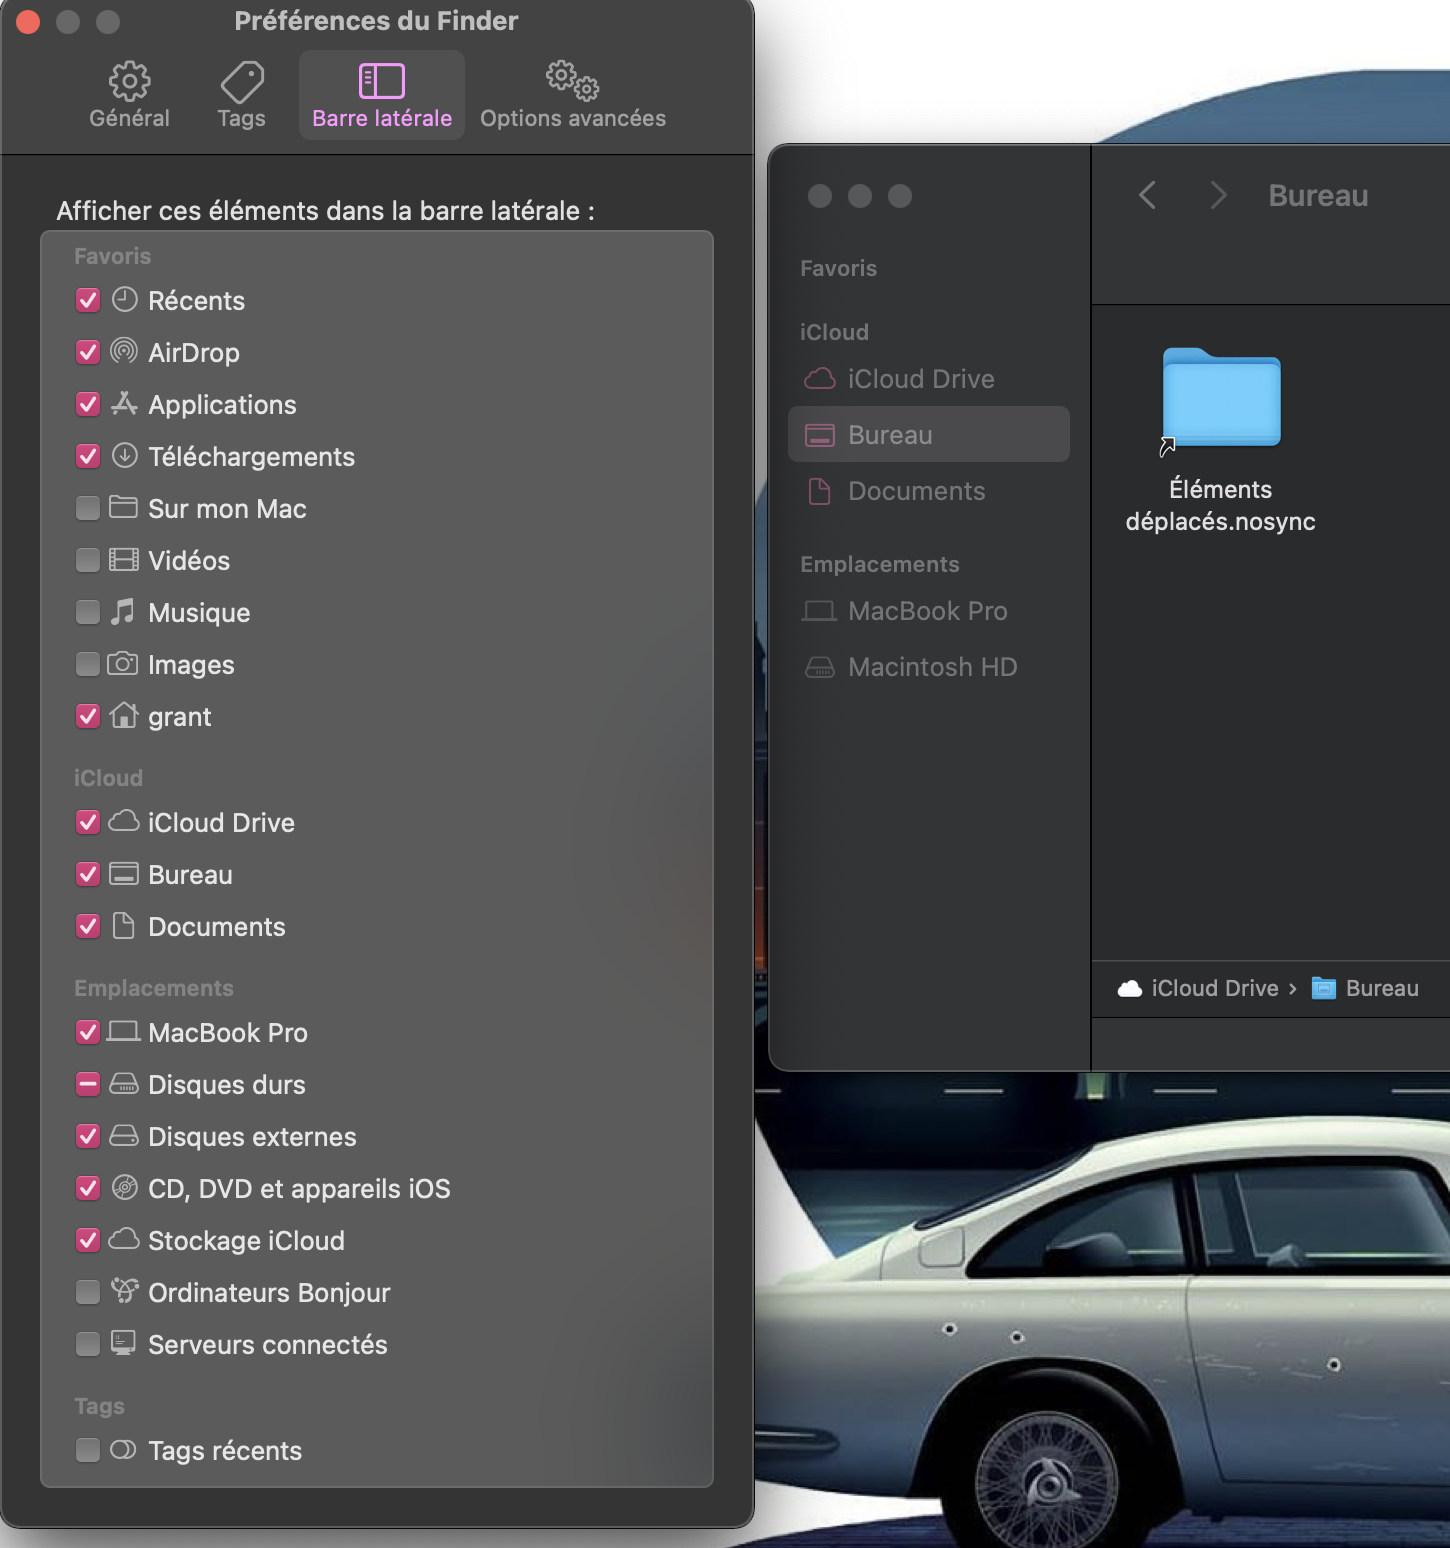Enable the Sur mon Mac checkbox
This screenshot has width=1450, height=1548.
[88, 508]
